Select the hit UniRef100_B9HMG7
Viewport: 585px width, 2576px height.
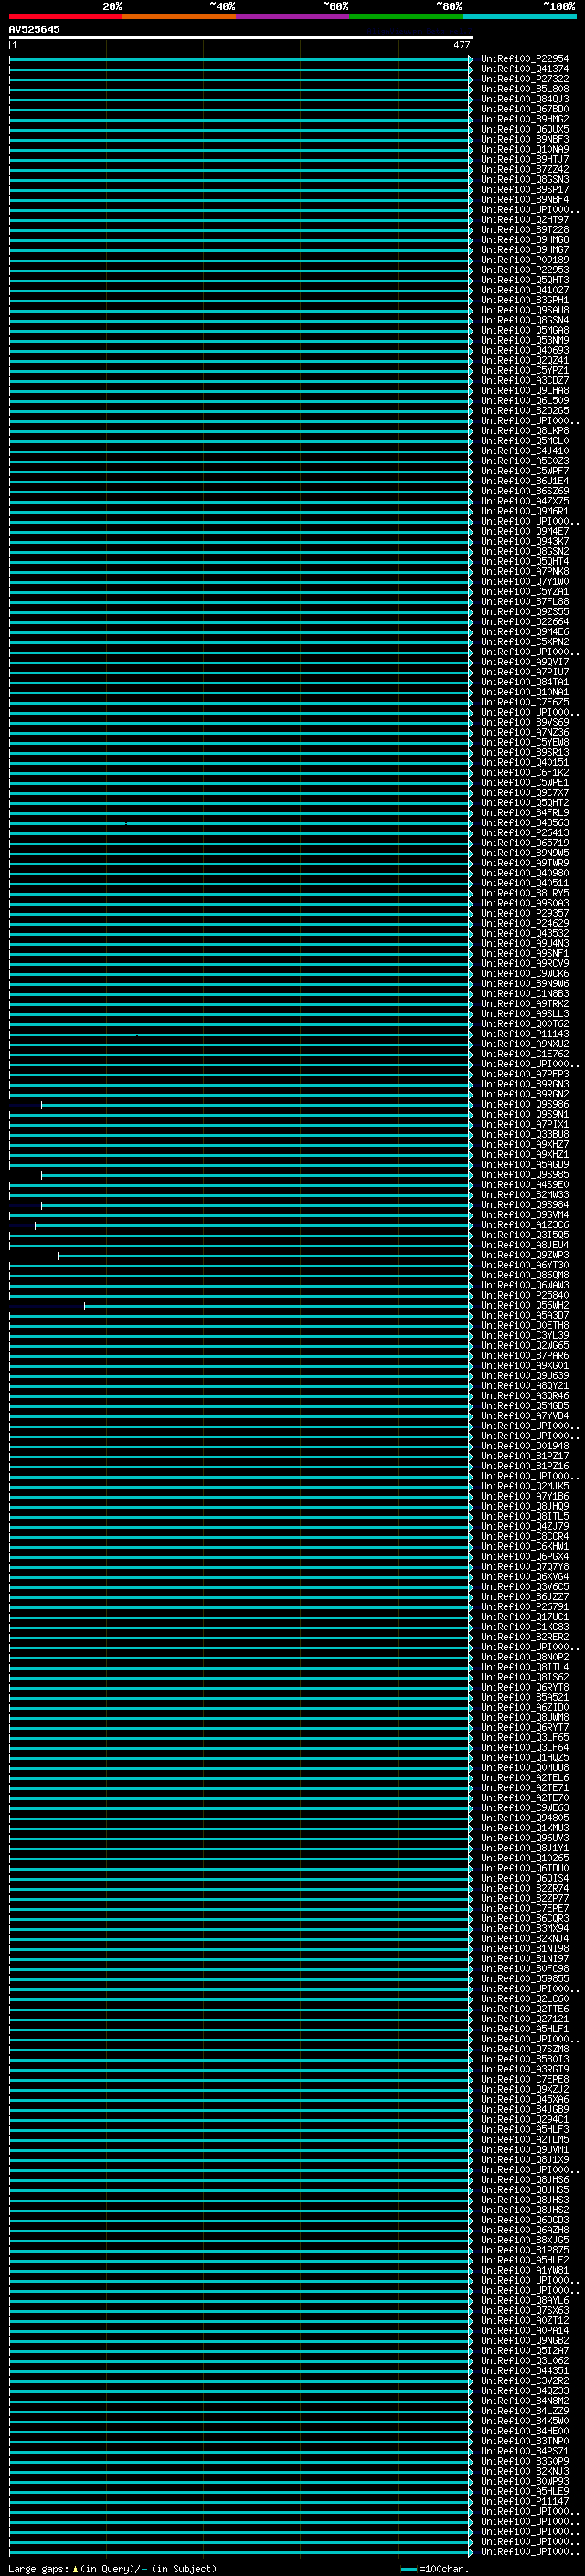(524, 250)
